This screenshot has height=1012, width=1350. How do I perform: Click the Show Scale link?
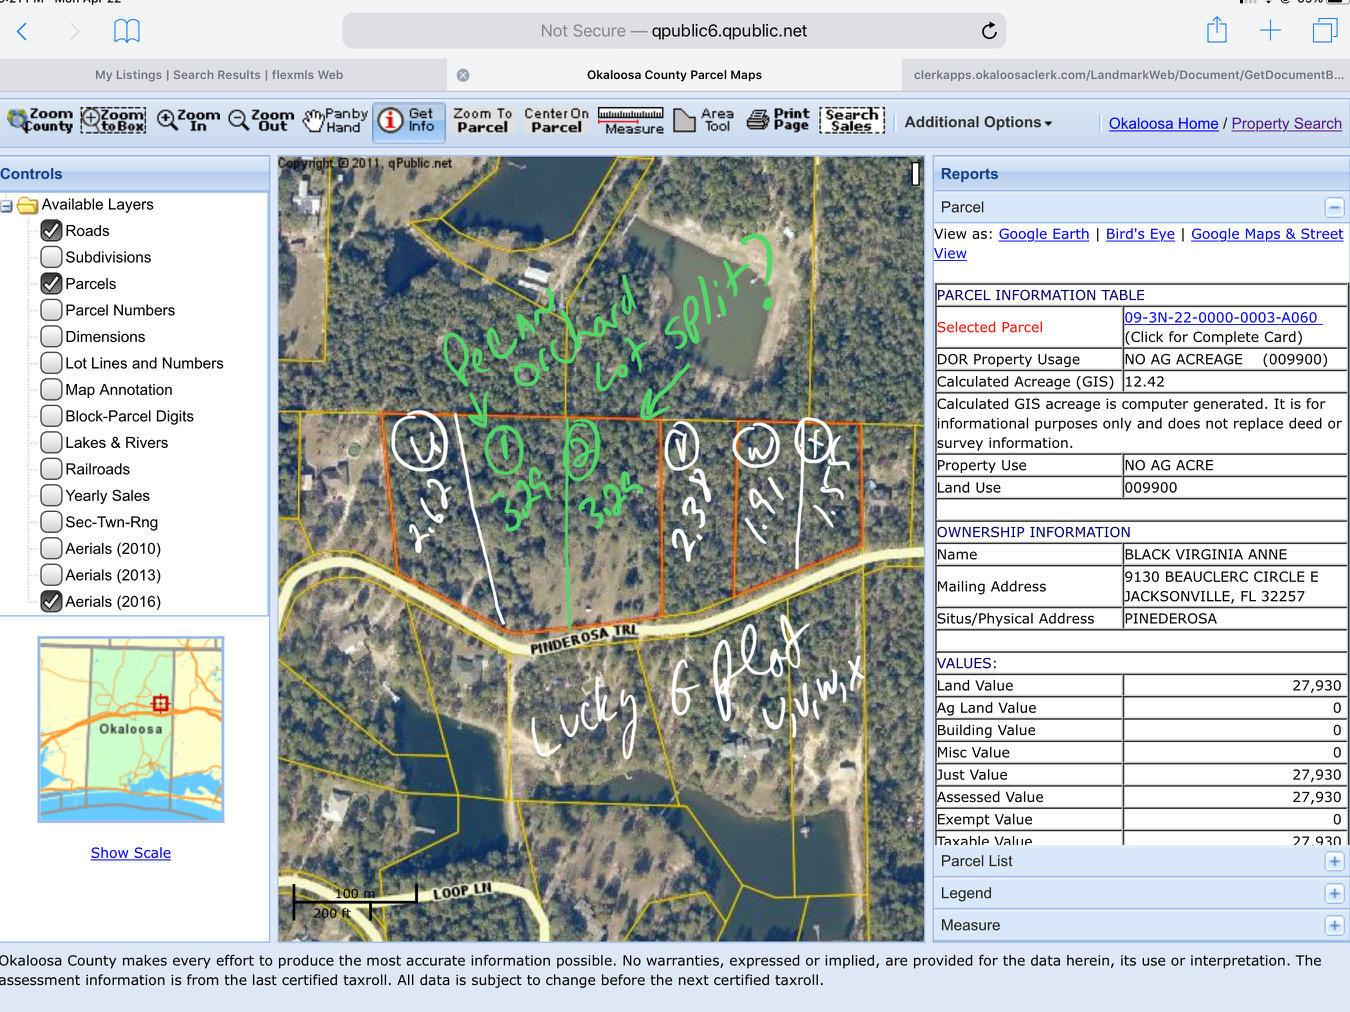[x=131, y=853]
